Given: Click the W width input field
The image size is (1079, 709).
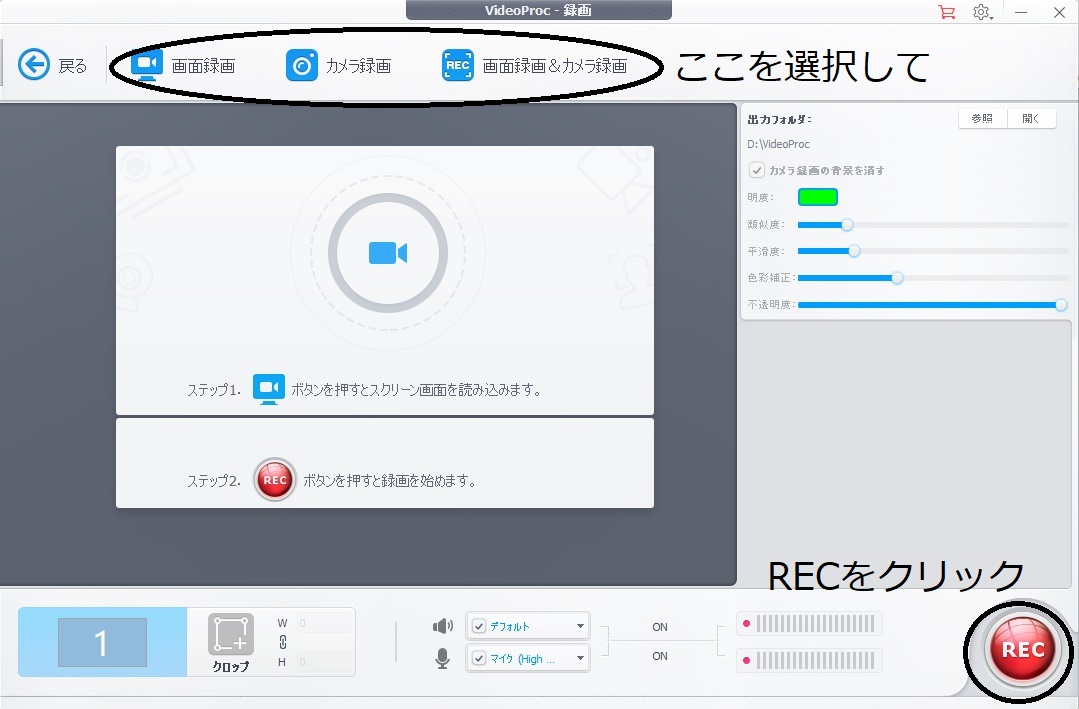Looking at the screenshot, I should (x=324, y=623).
